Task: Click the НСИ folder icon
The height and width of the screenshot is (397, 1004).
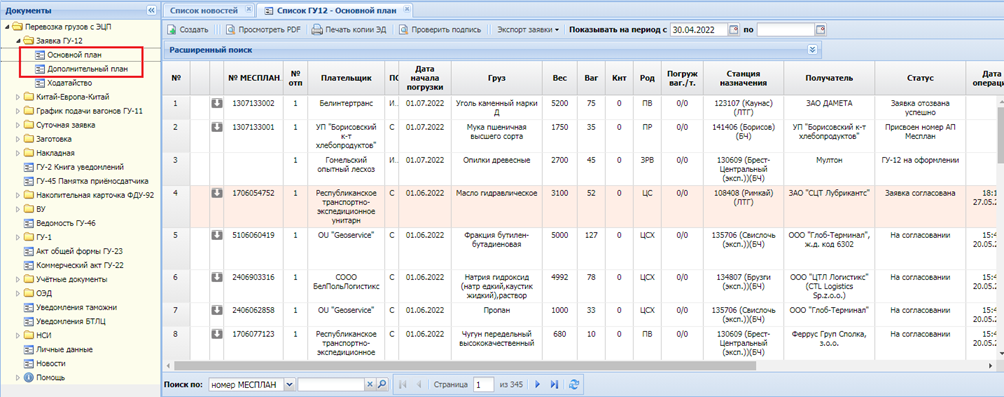Action: 28,335
